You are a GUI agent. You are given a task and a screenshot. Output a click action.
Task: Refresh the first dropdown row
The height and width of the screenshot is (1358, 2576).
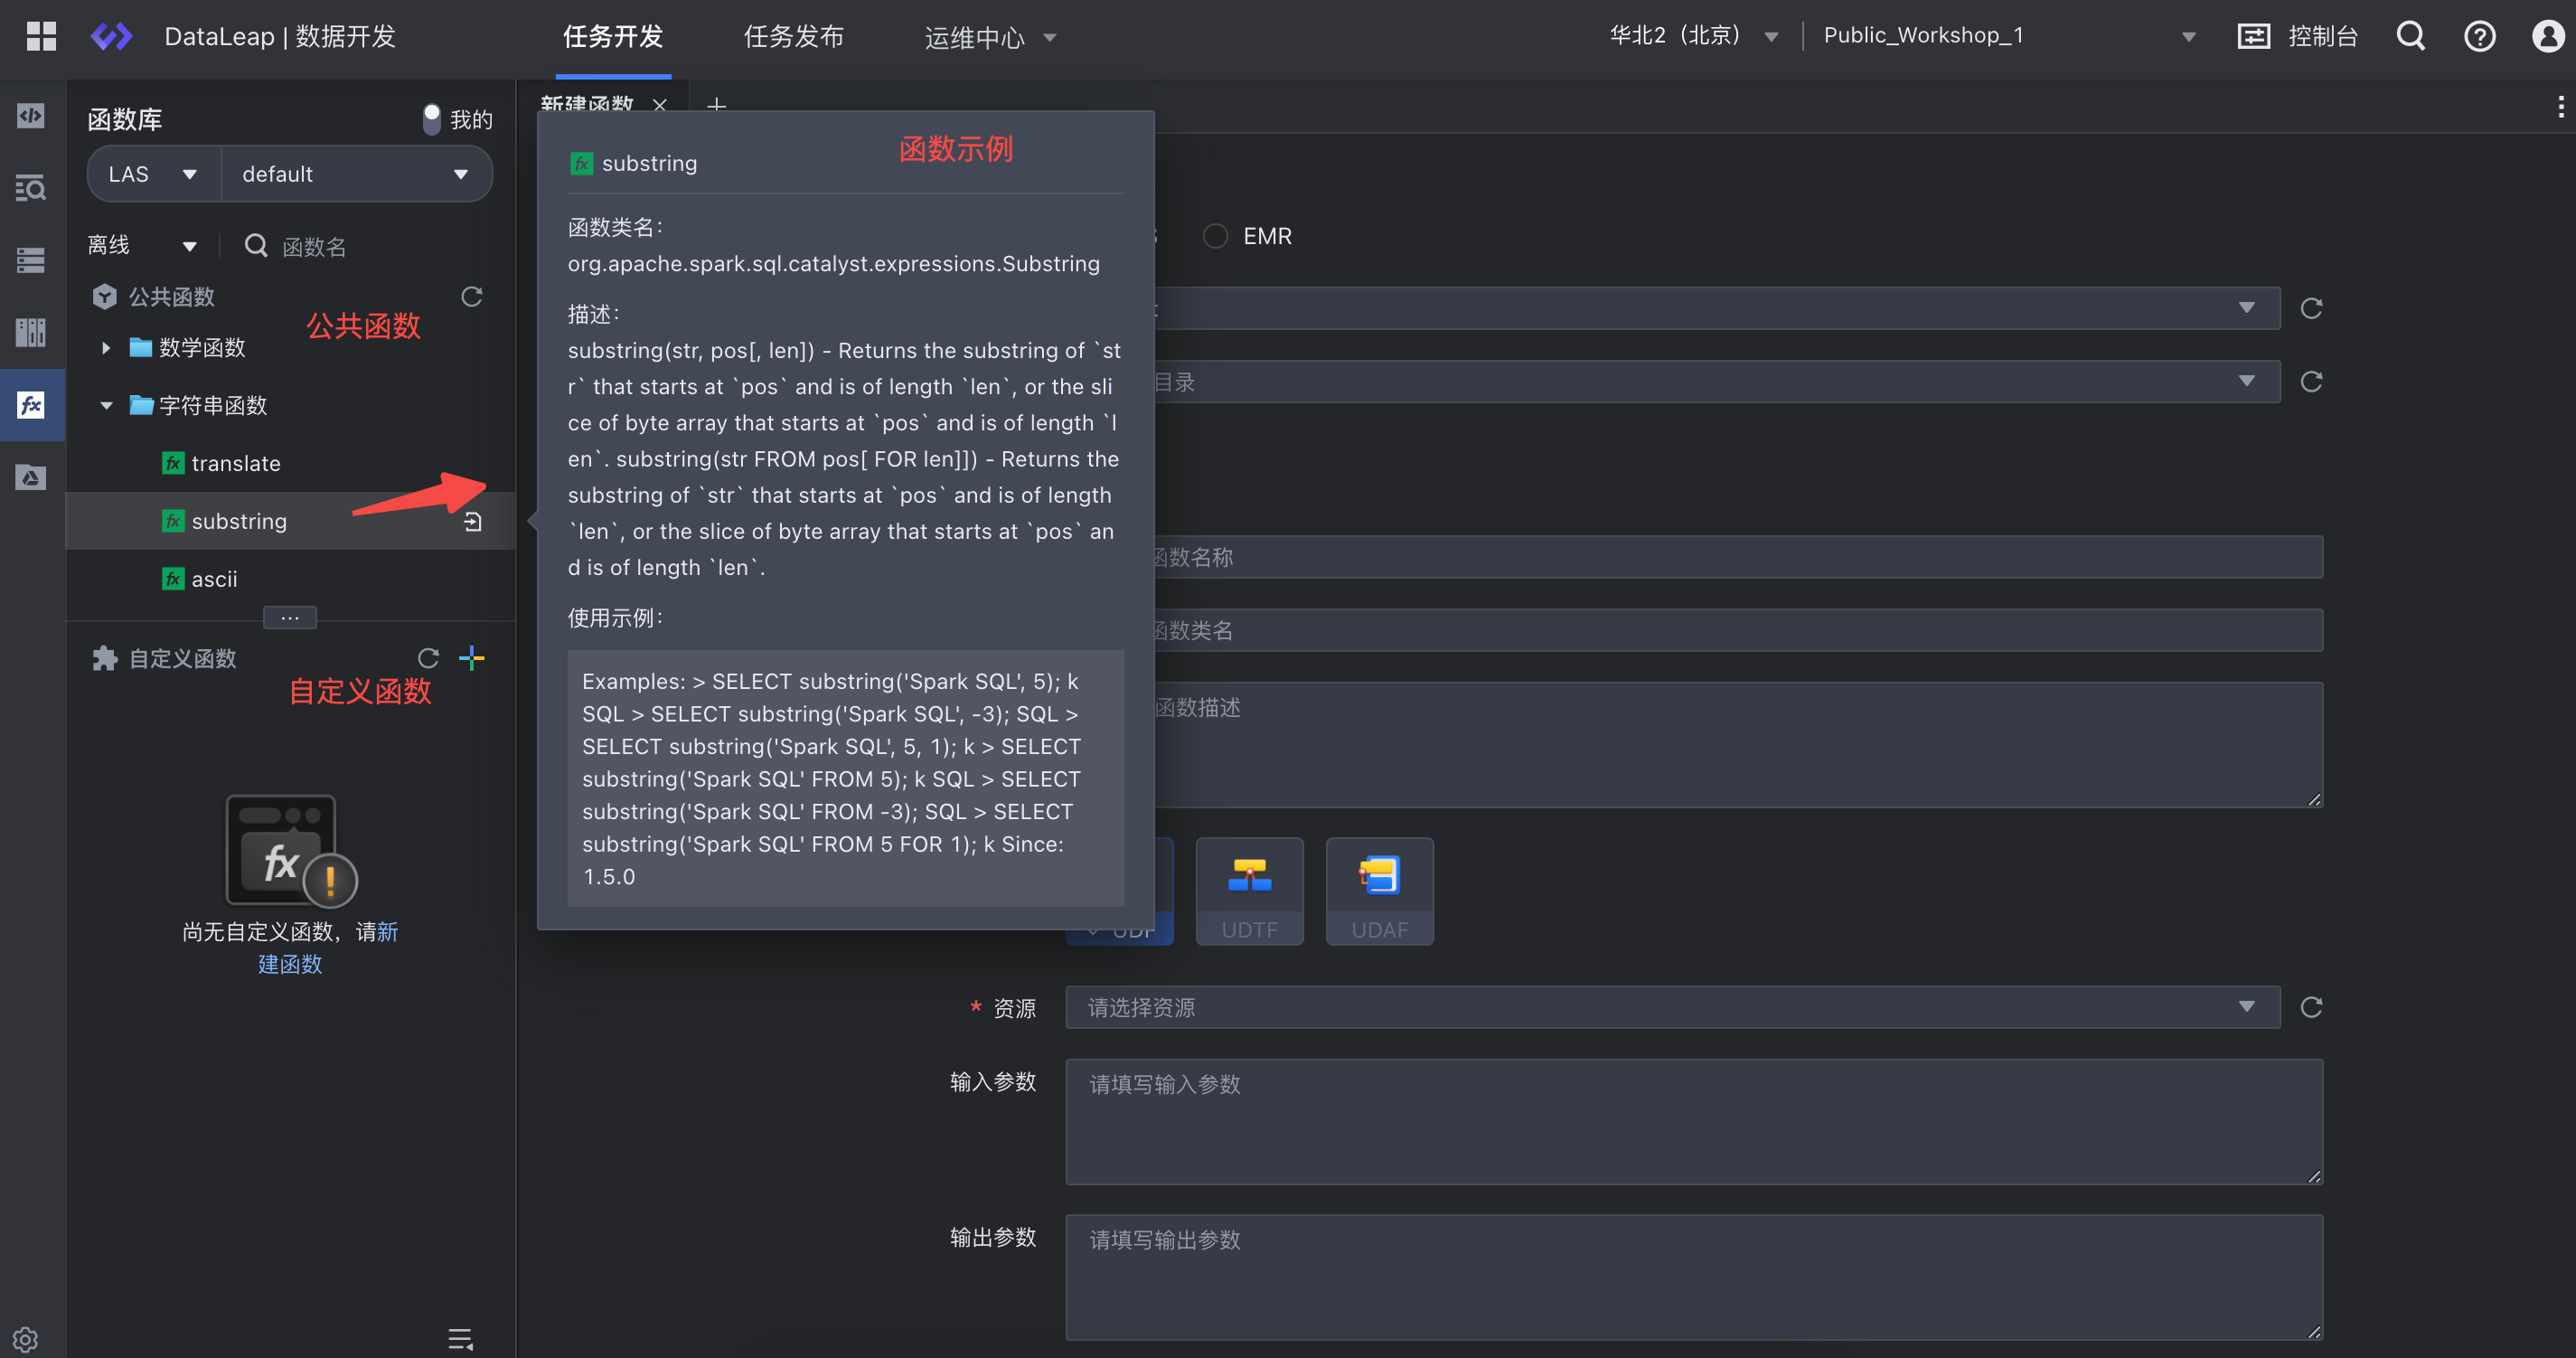point(2311,308)
